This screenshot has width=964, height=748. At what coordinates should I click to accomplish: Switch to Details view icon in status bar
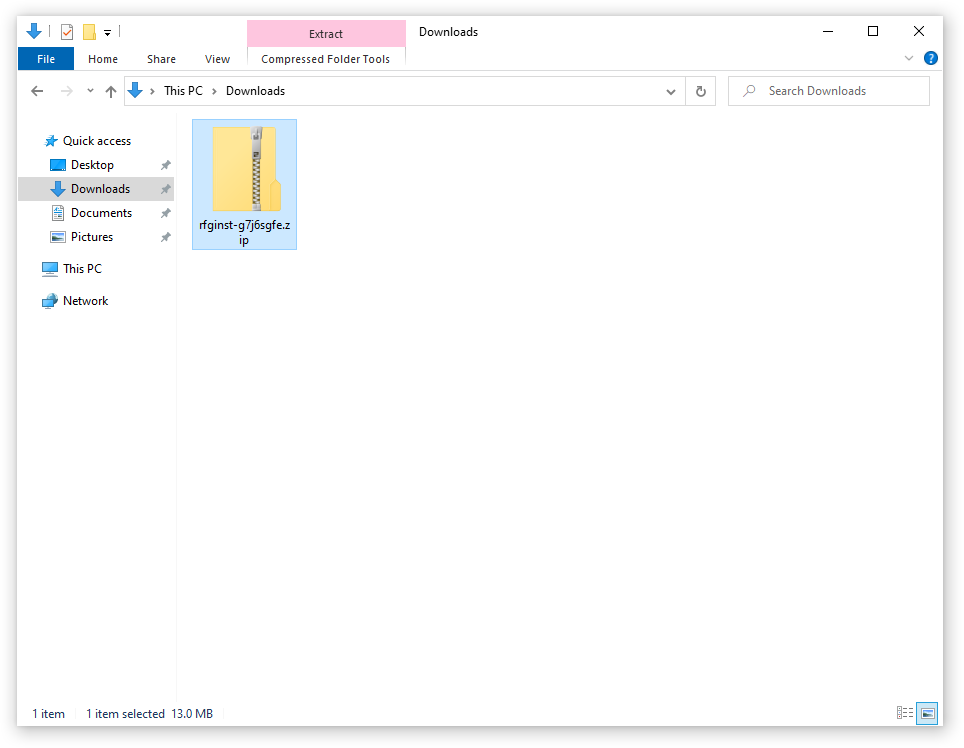pos(904,713)
